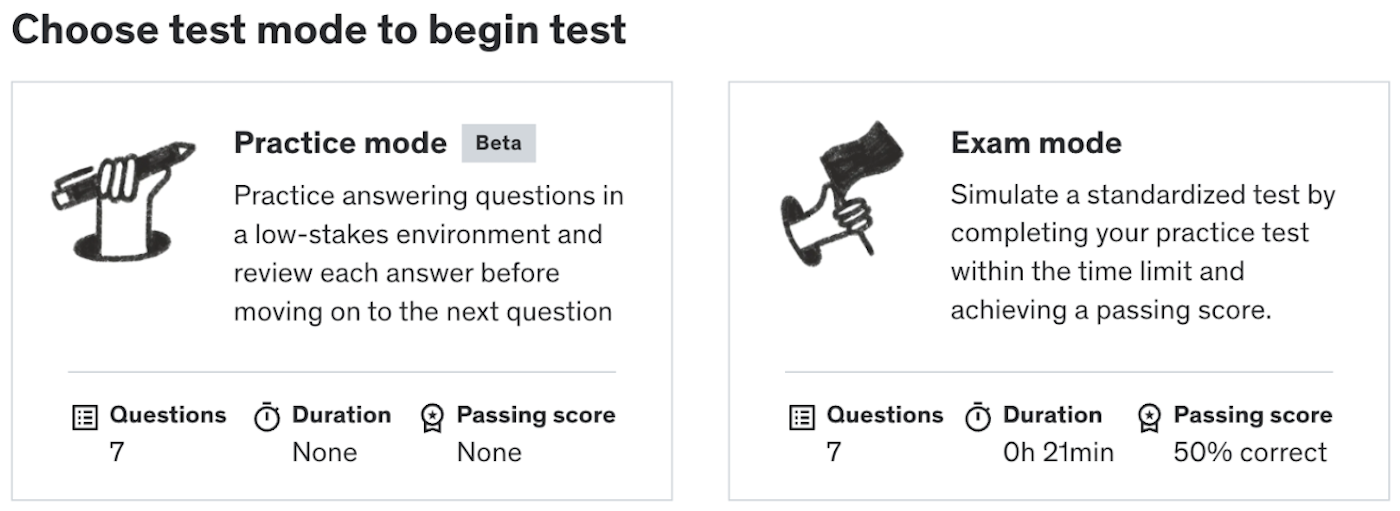Click Practice mode Passing score label
This screenshot has height=511, width=1400.
point(536,415)
